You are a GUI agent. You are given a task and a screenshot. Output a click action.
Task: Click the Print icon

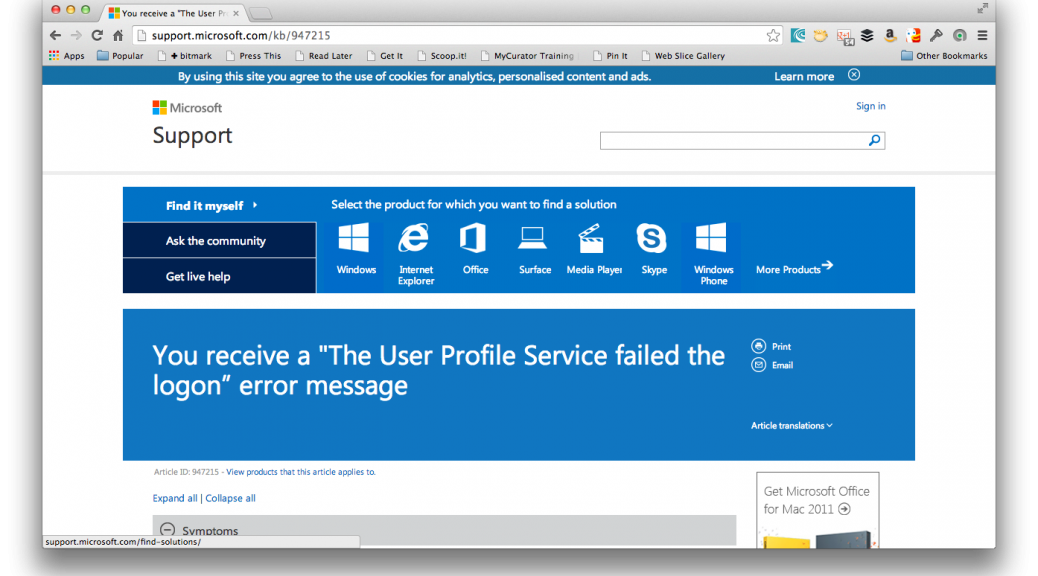[x=759, y=346]
